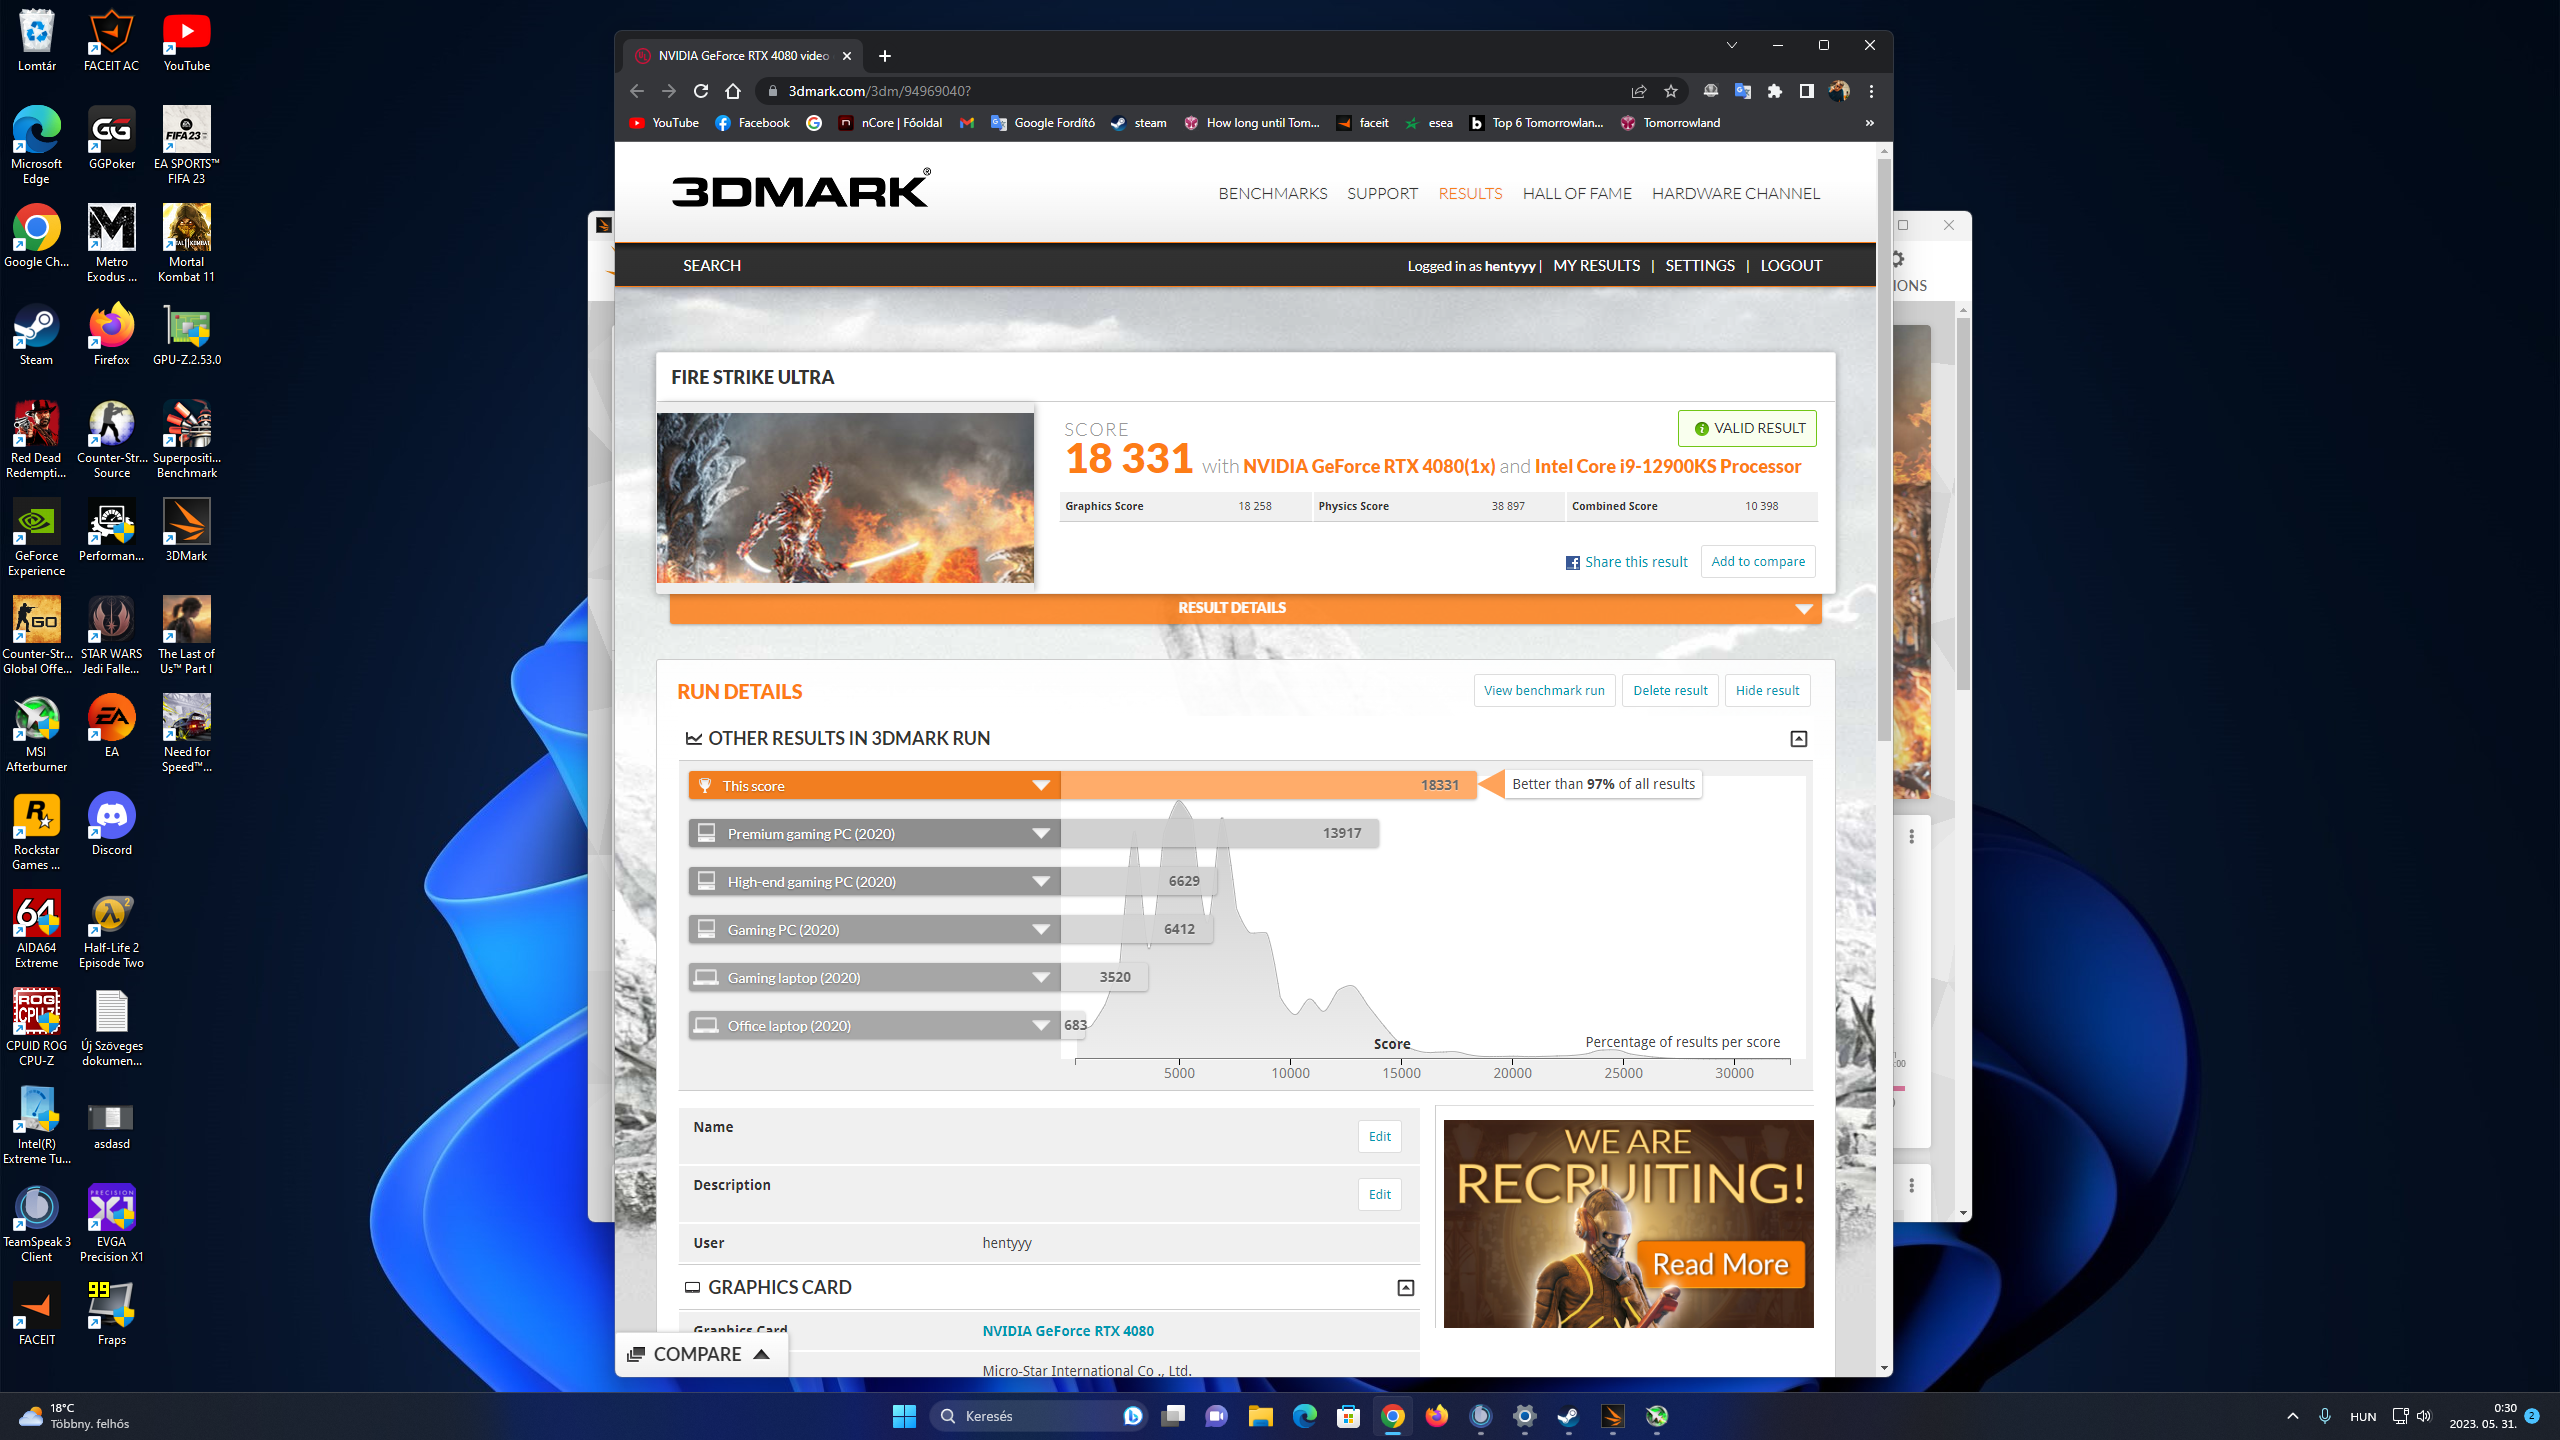The height and width of the screenshot is (1440, 2560).
Task: Collapse the Other Results in 3DMark Run section
Action: [x=1798, y=739]
